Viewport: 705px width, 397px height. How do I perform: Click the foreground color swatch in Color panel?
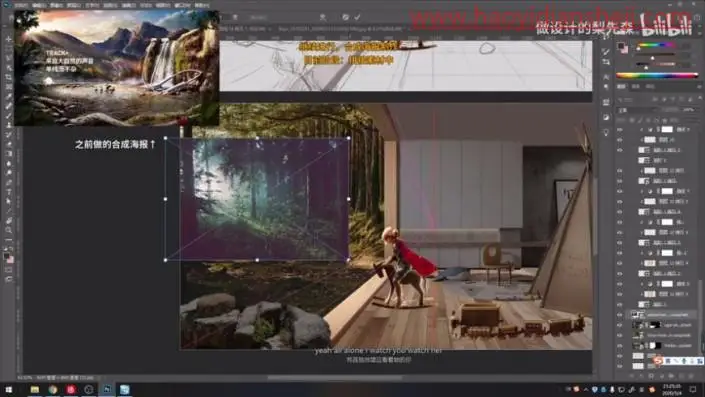[622, 46]
